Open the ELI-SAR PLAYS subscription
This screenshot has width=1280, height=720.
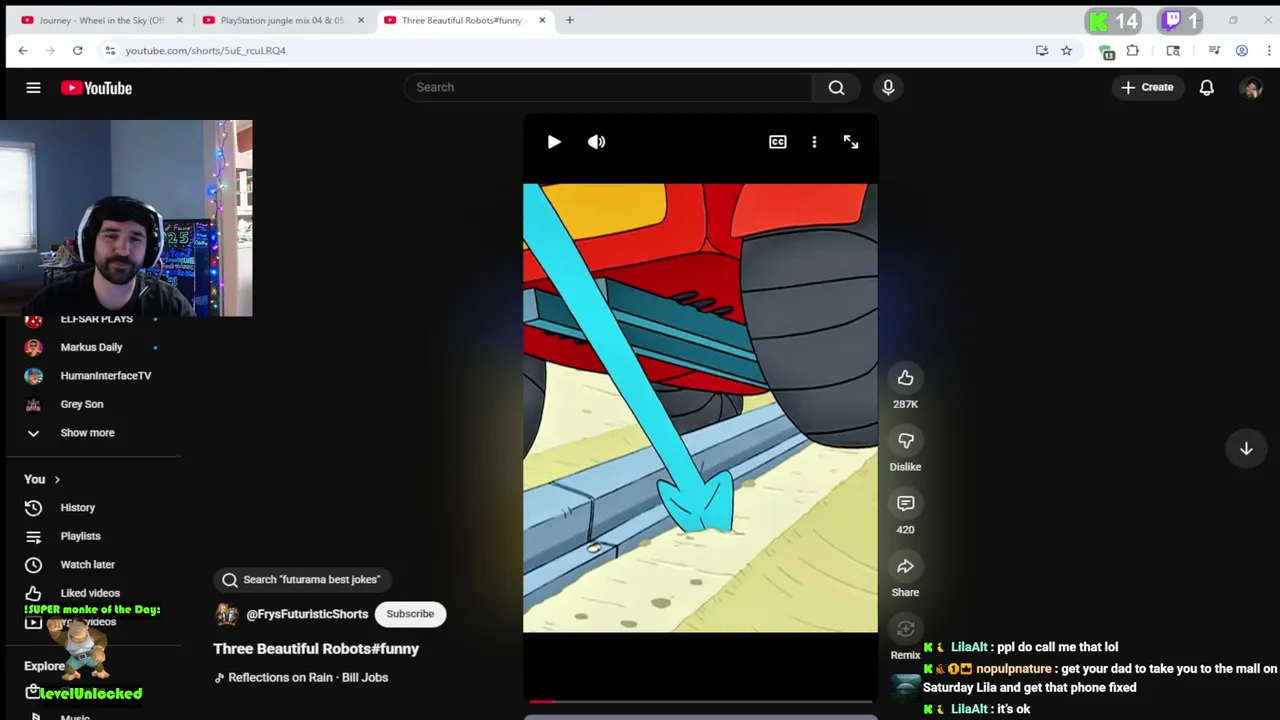click(x=96, y=320)
